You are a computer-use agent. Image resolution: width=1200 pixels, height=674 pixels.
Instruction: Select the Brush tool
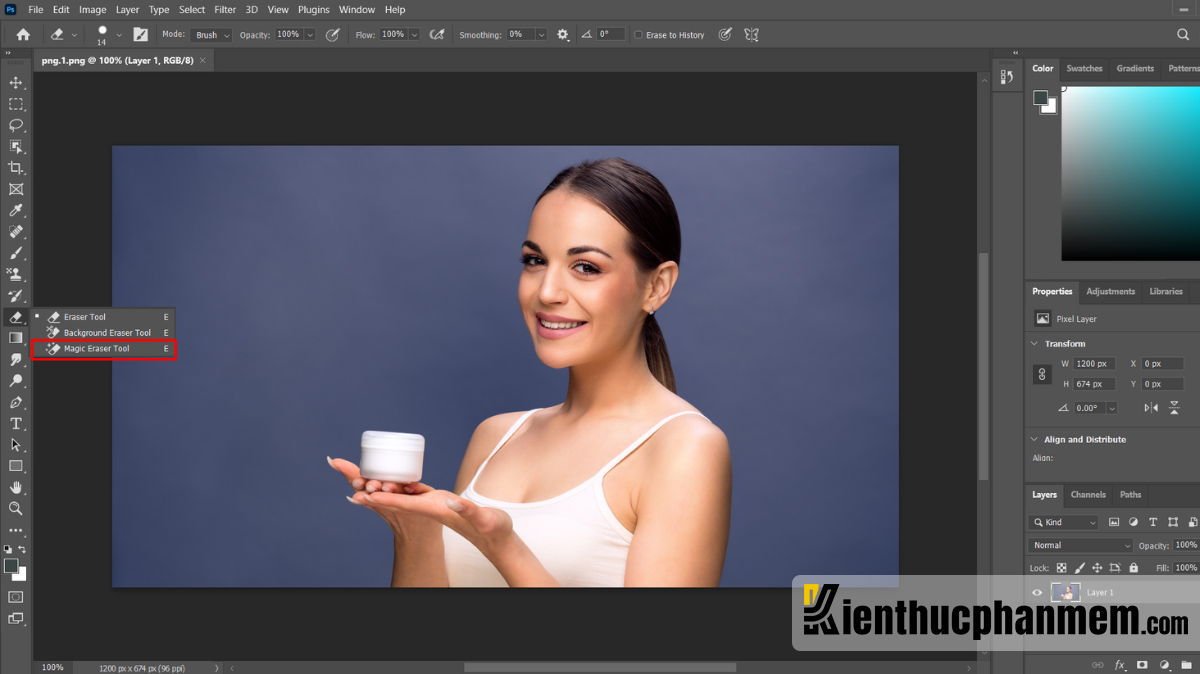click(16, 253)
